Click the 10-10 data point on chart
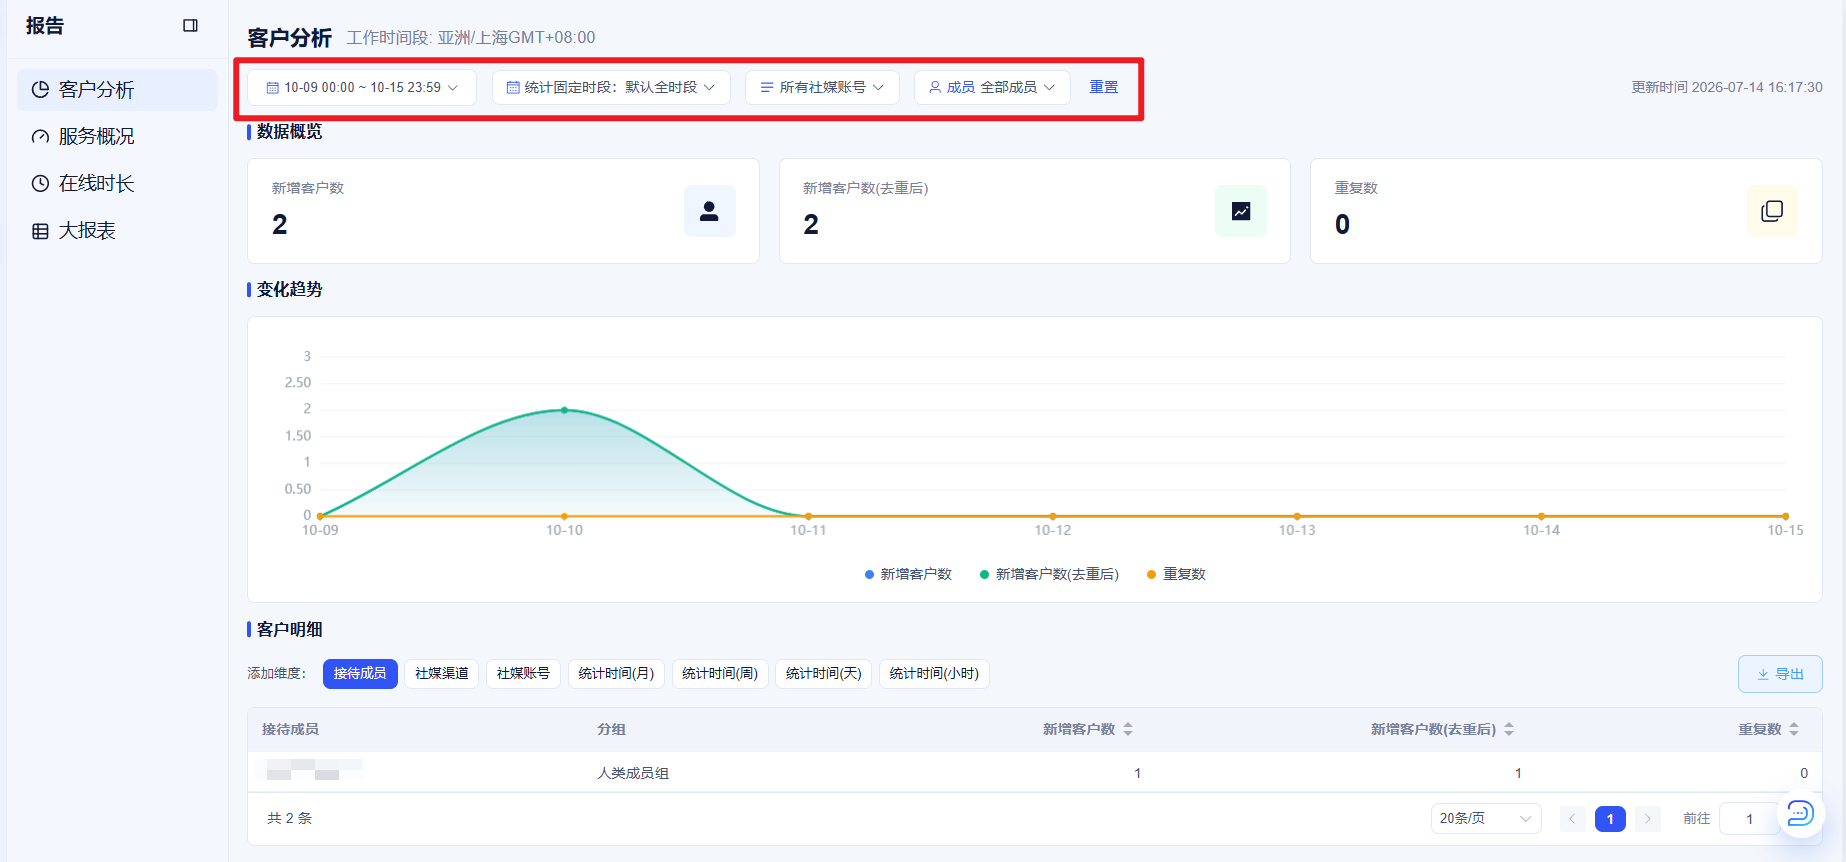Screen dimensions: 1846x862 [564, 410]
